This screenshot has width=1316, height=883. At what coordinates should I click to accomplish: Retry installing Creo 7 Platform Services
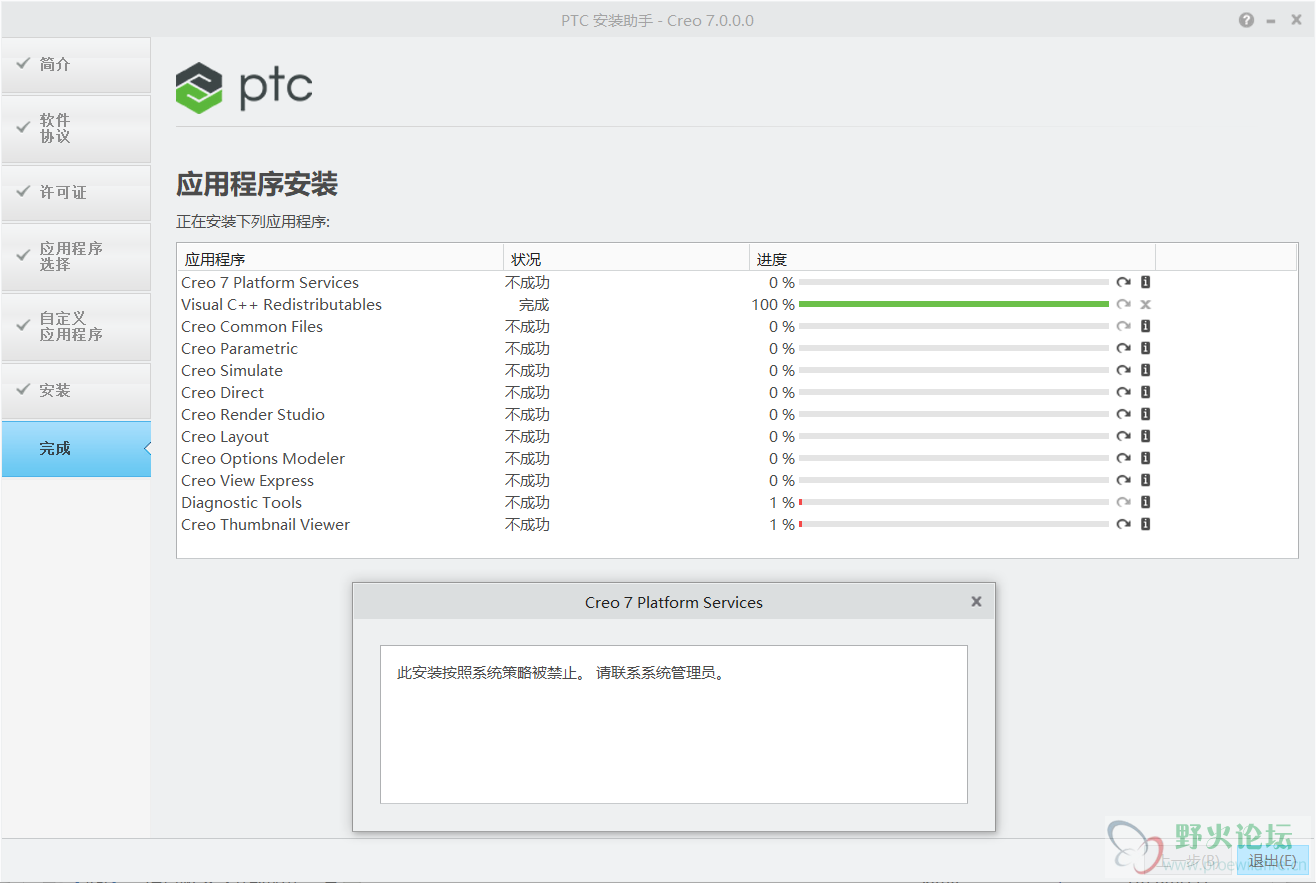1123,282
